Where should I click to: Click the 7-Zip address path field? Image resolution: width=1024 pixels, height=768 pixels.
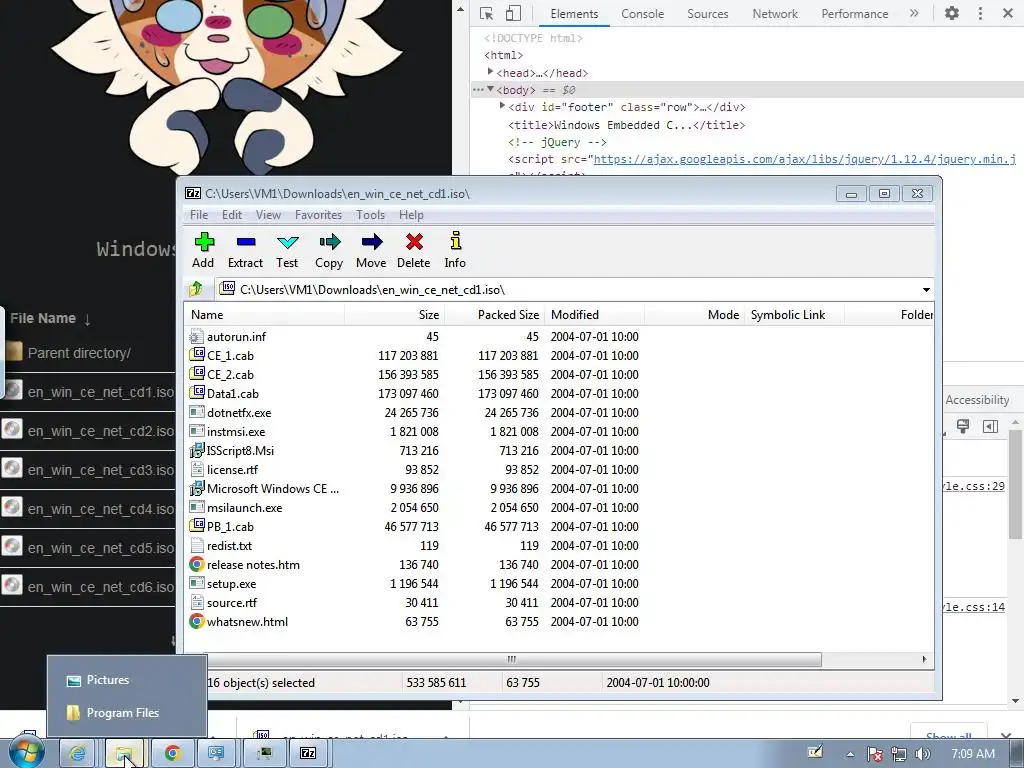[x=568, y=289]
